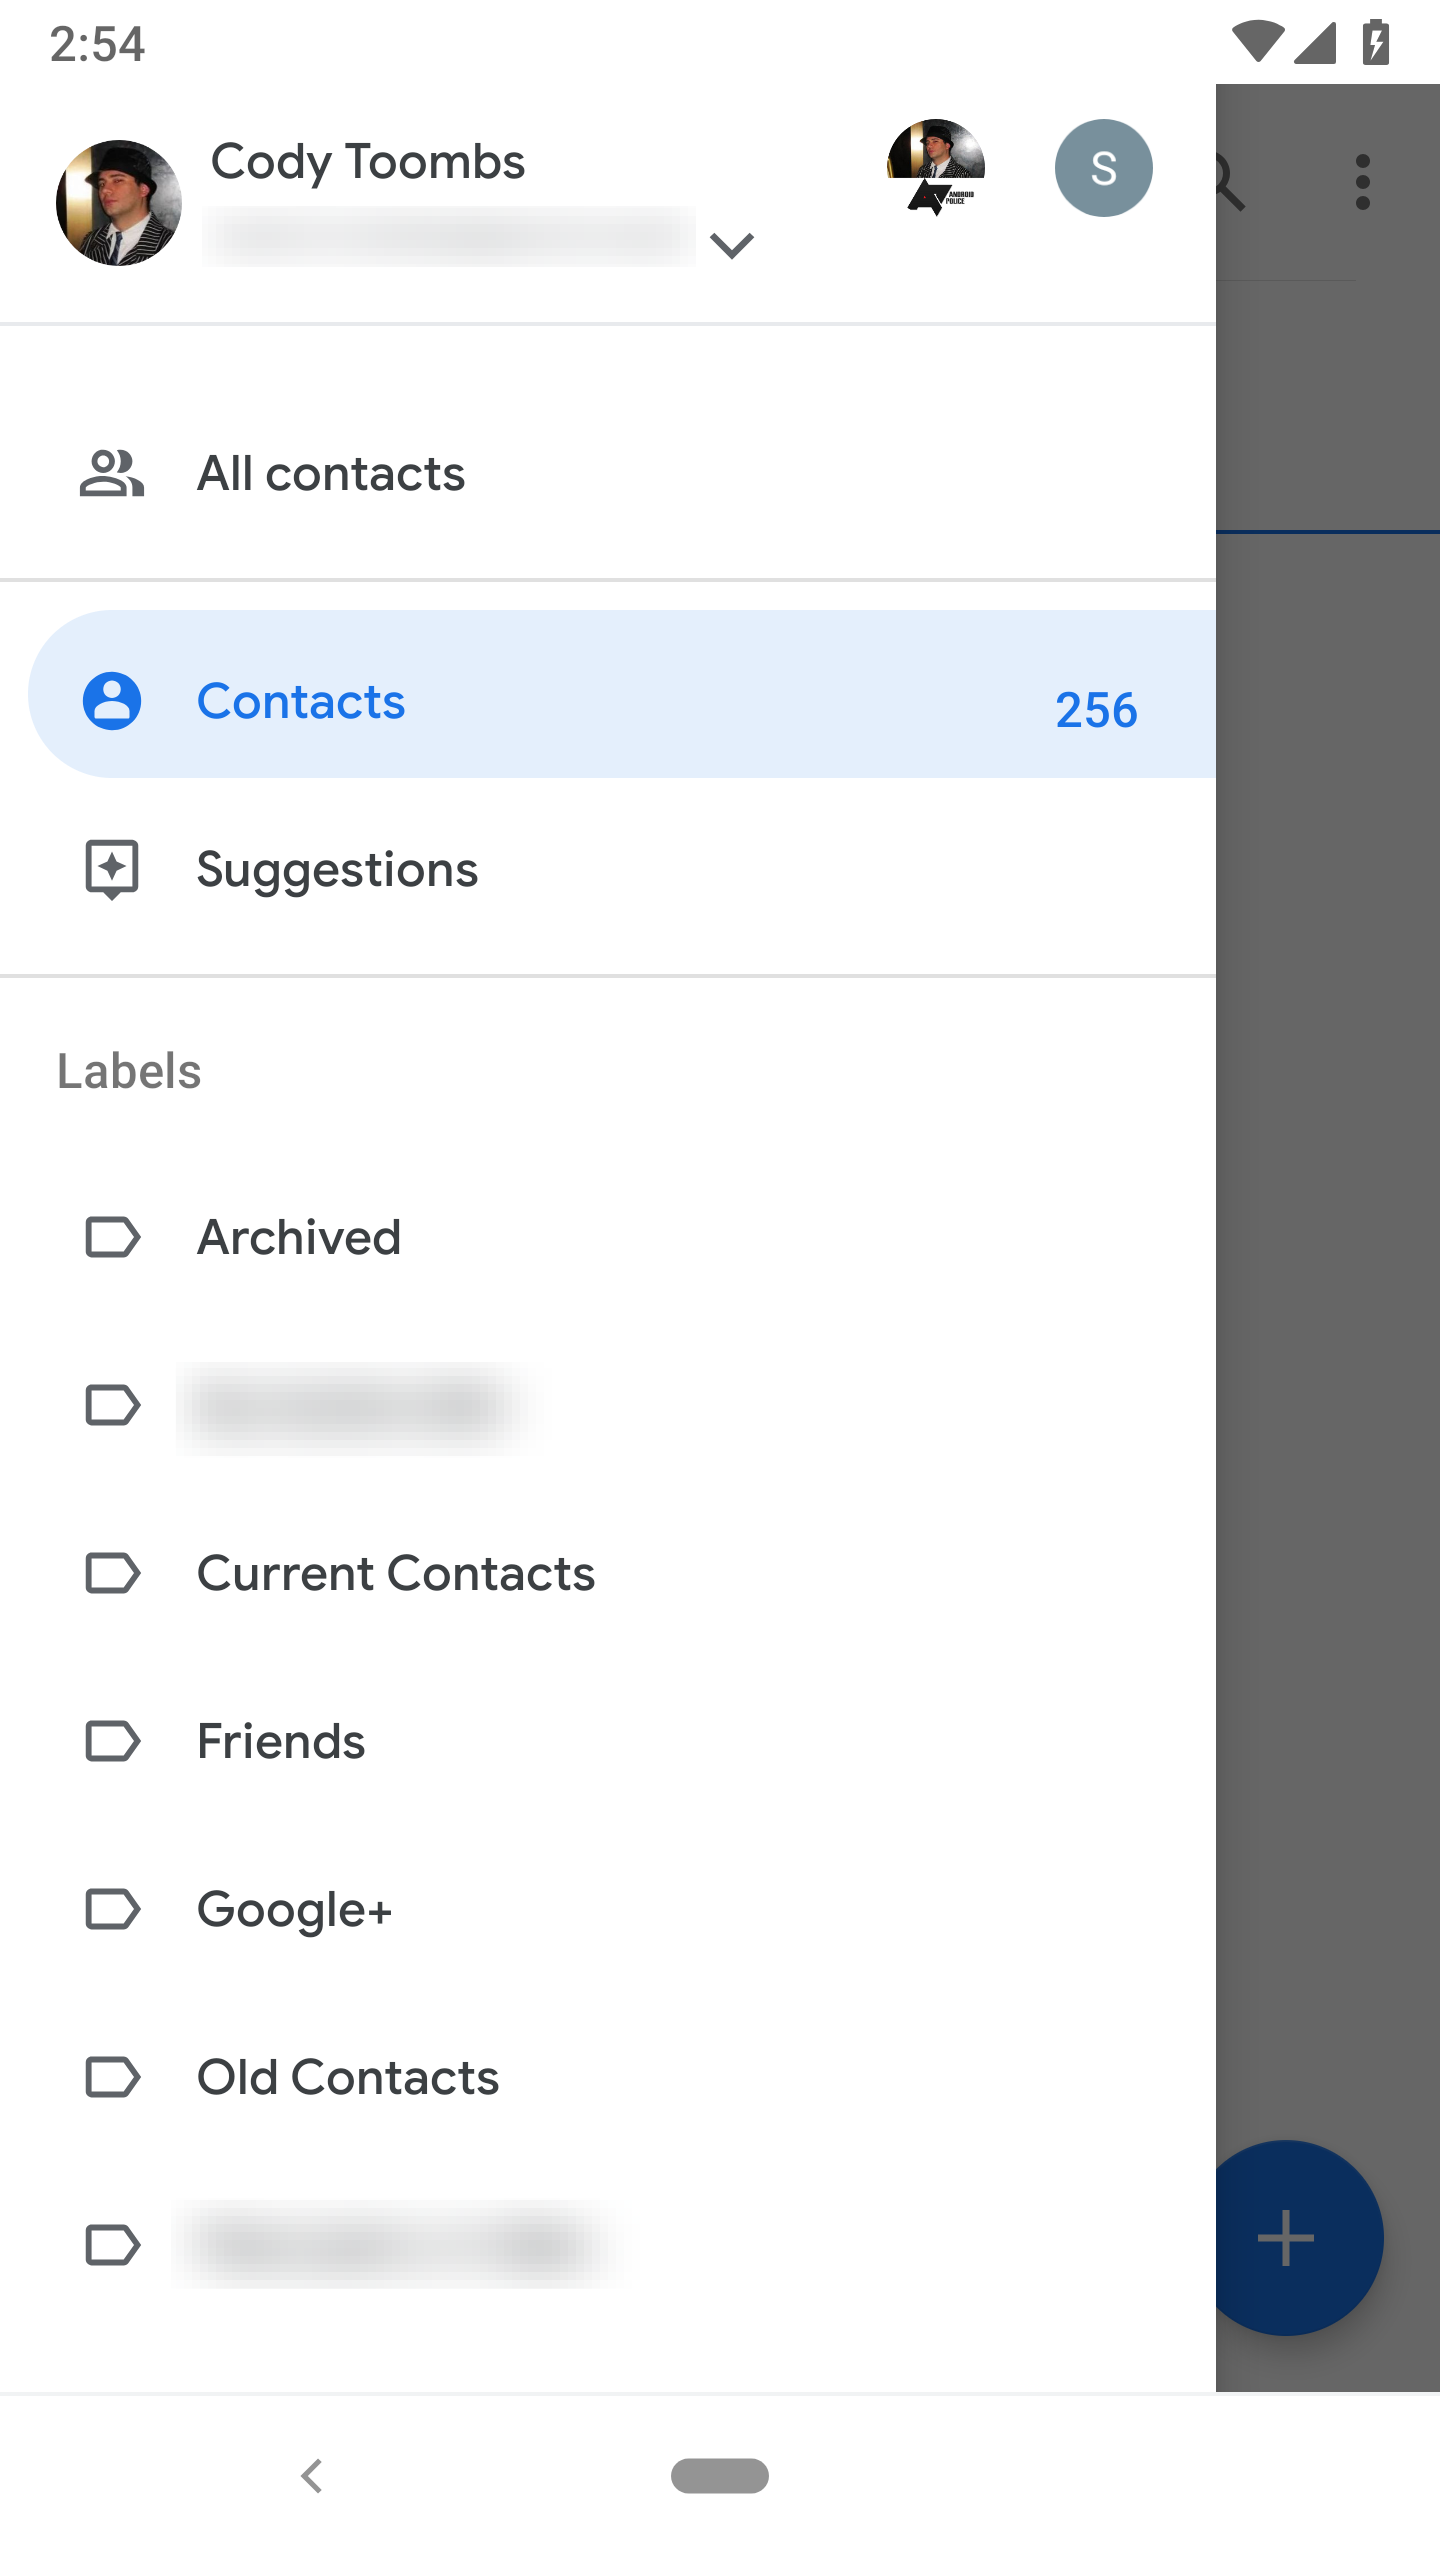1440x2560 pixels.
Task: Click the Friends label tag icon
Action: pyautogui.click(x=112, y=1741)
